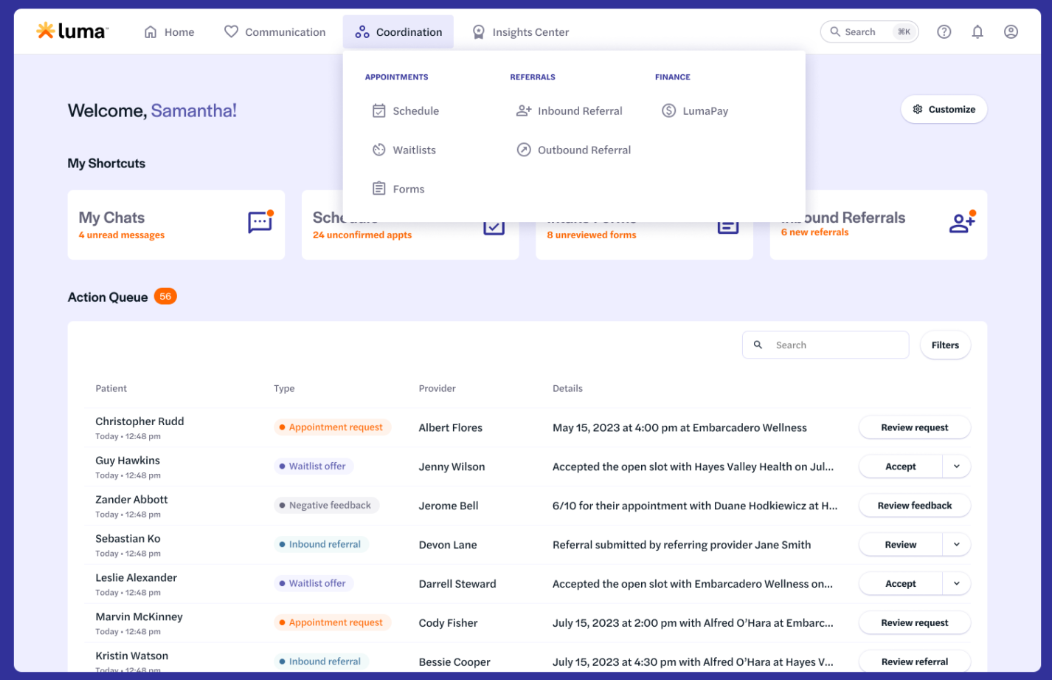
Task: Switch to the Insights Center tab
Action: point(520,31)
